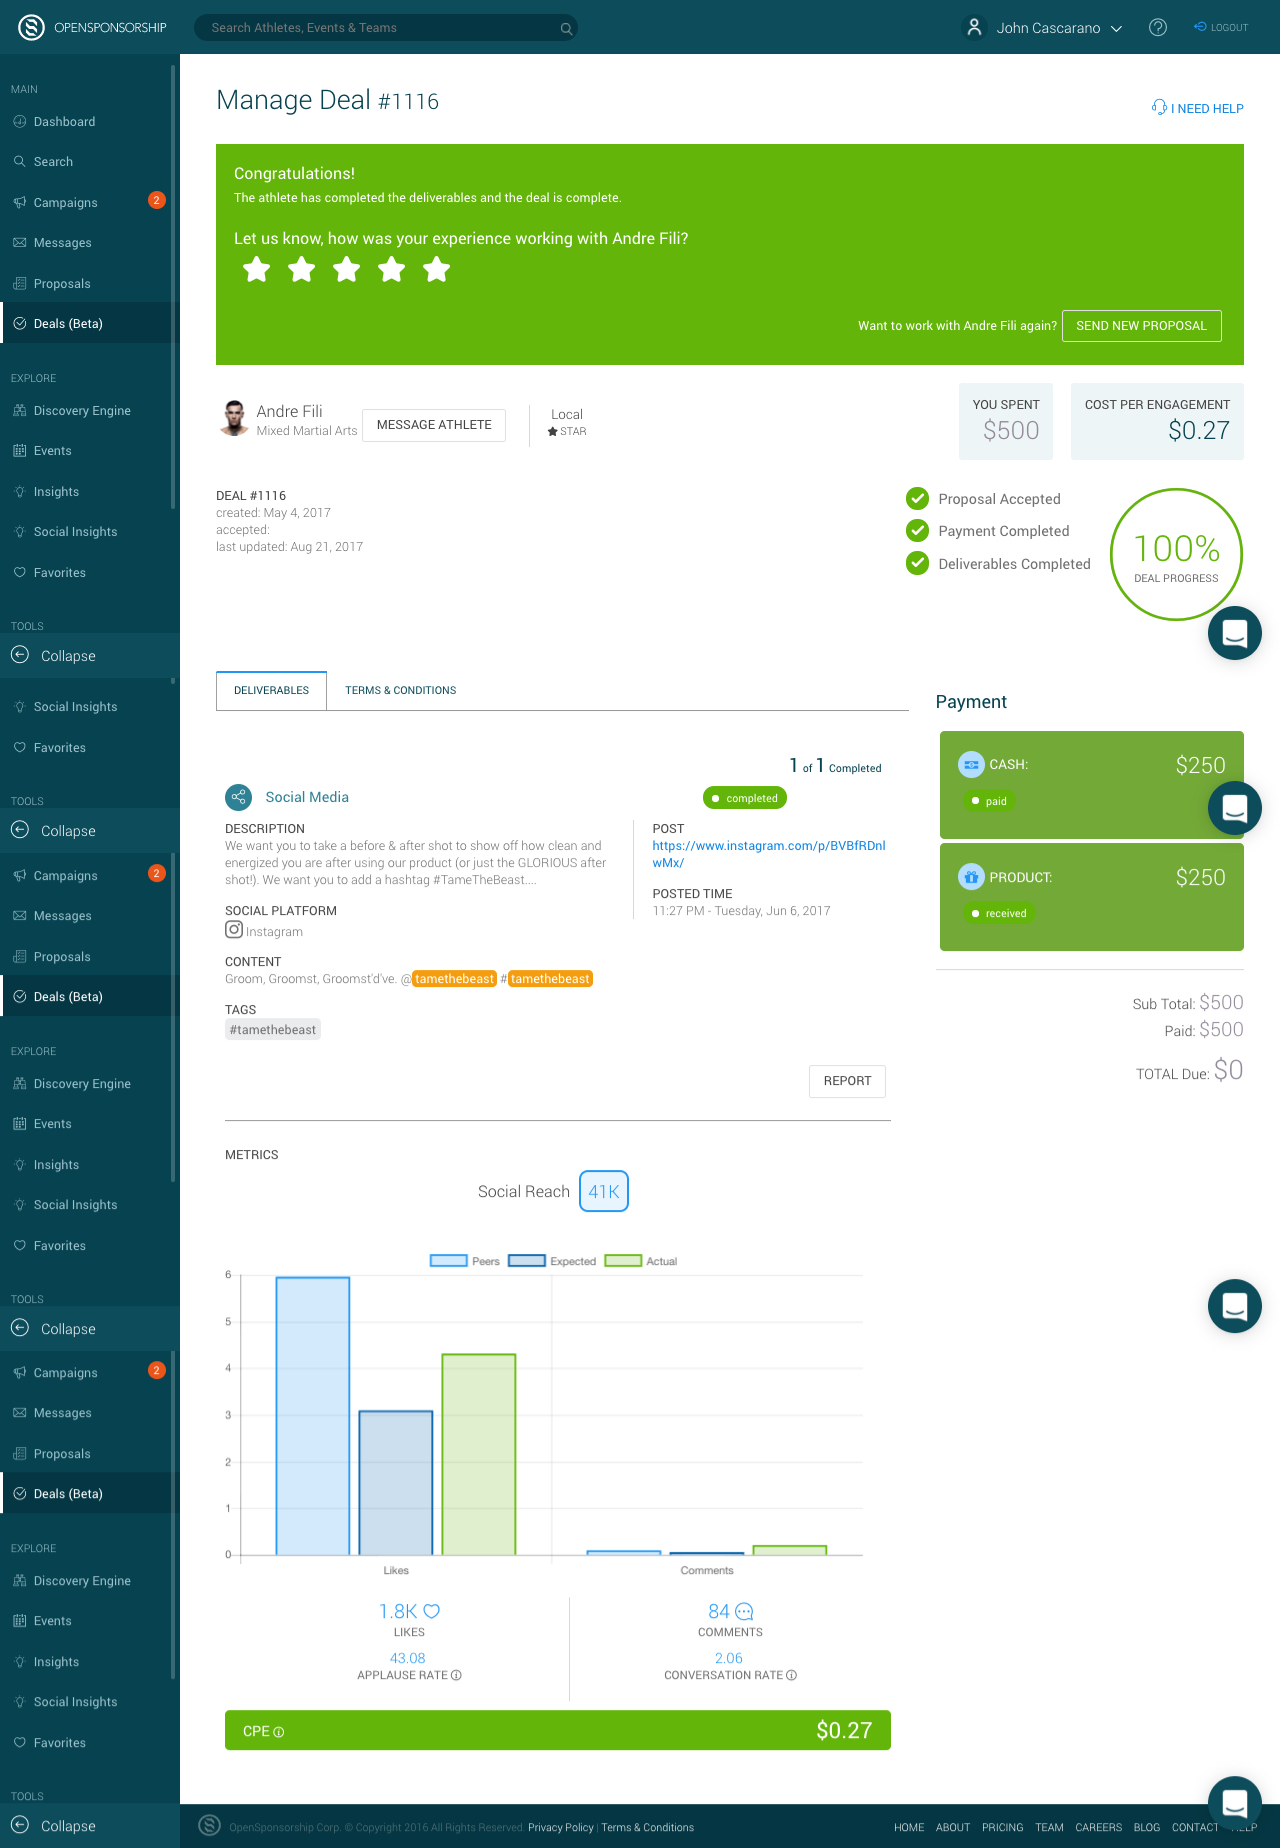Open the footer Terms & Conditions link

pyautogui.click(x=648, y=1827)
